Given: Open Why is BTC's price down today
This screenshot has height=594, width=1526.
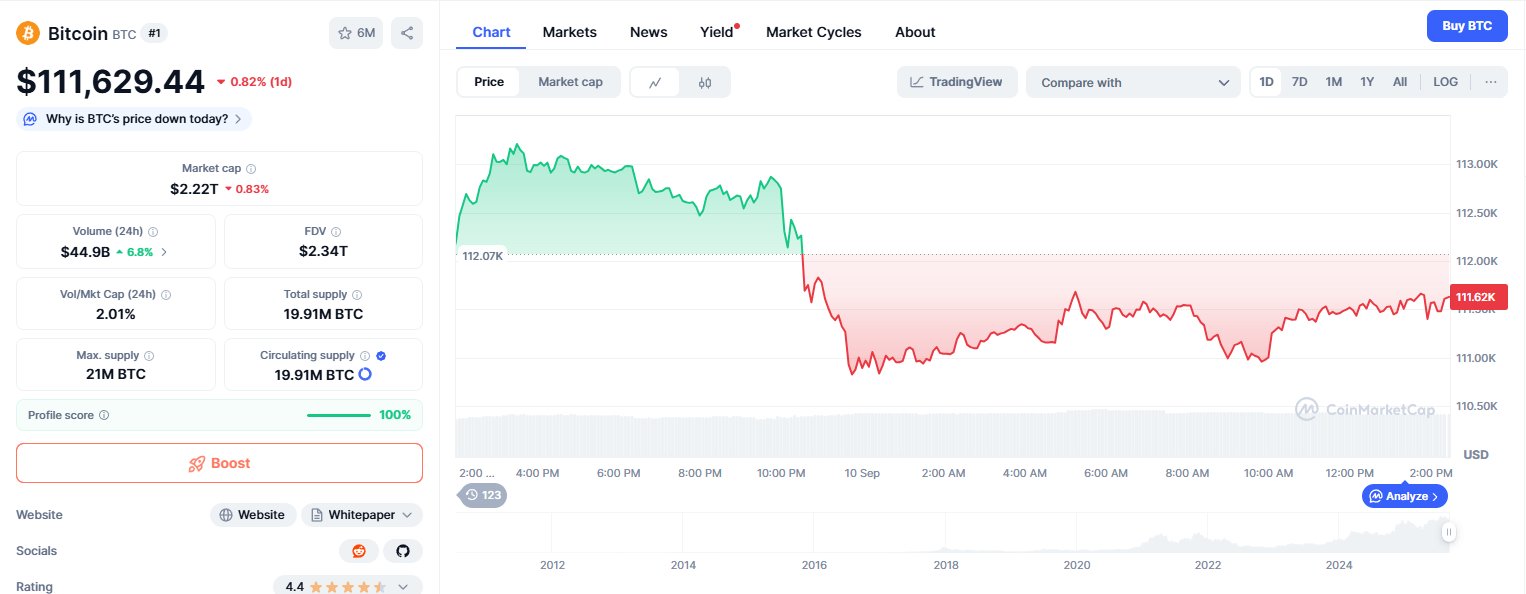Looking at the screenshot, I should (134, 119).
